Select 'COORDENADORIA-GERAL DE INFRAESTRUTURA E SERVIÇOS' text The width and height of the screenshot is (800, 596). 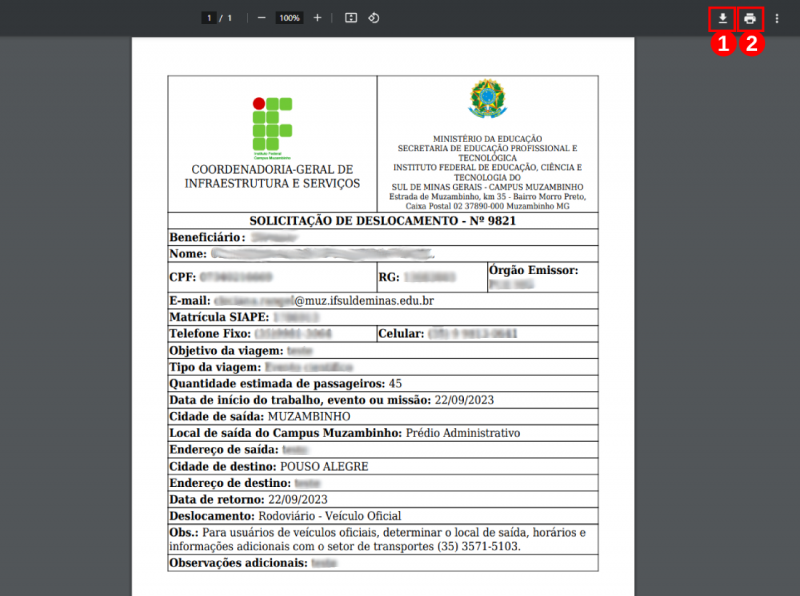(x=272, y=176)
